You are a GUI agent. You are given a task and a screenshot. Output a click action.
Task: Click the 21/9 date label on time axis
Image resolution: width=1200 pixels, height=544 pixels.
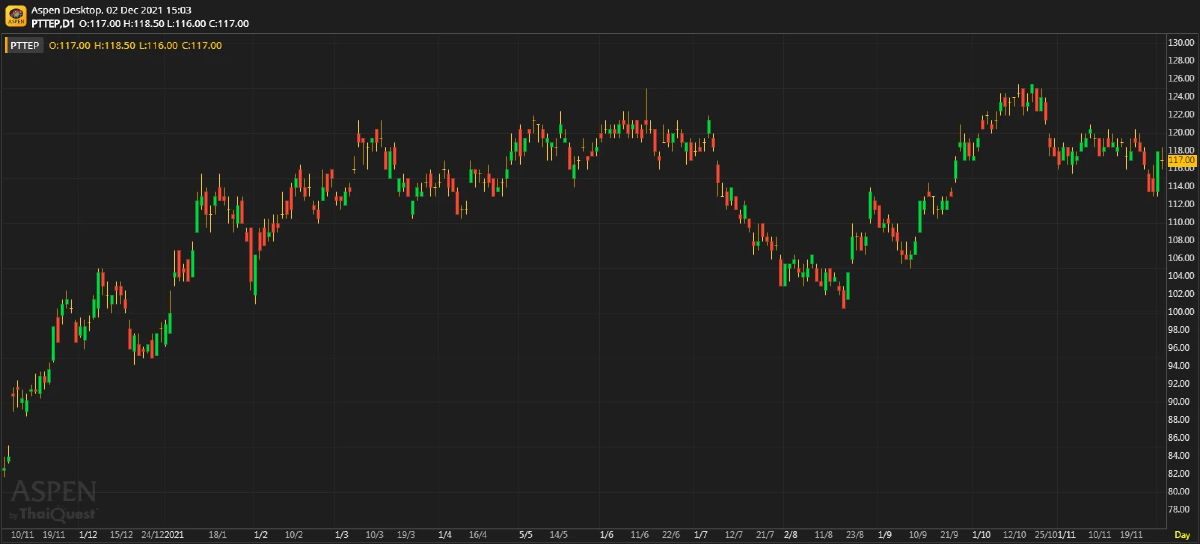[950, 535]
